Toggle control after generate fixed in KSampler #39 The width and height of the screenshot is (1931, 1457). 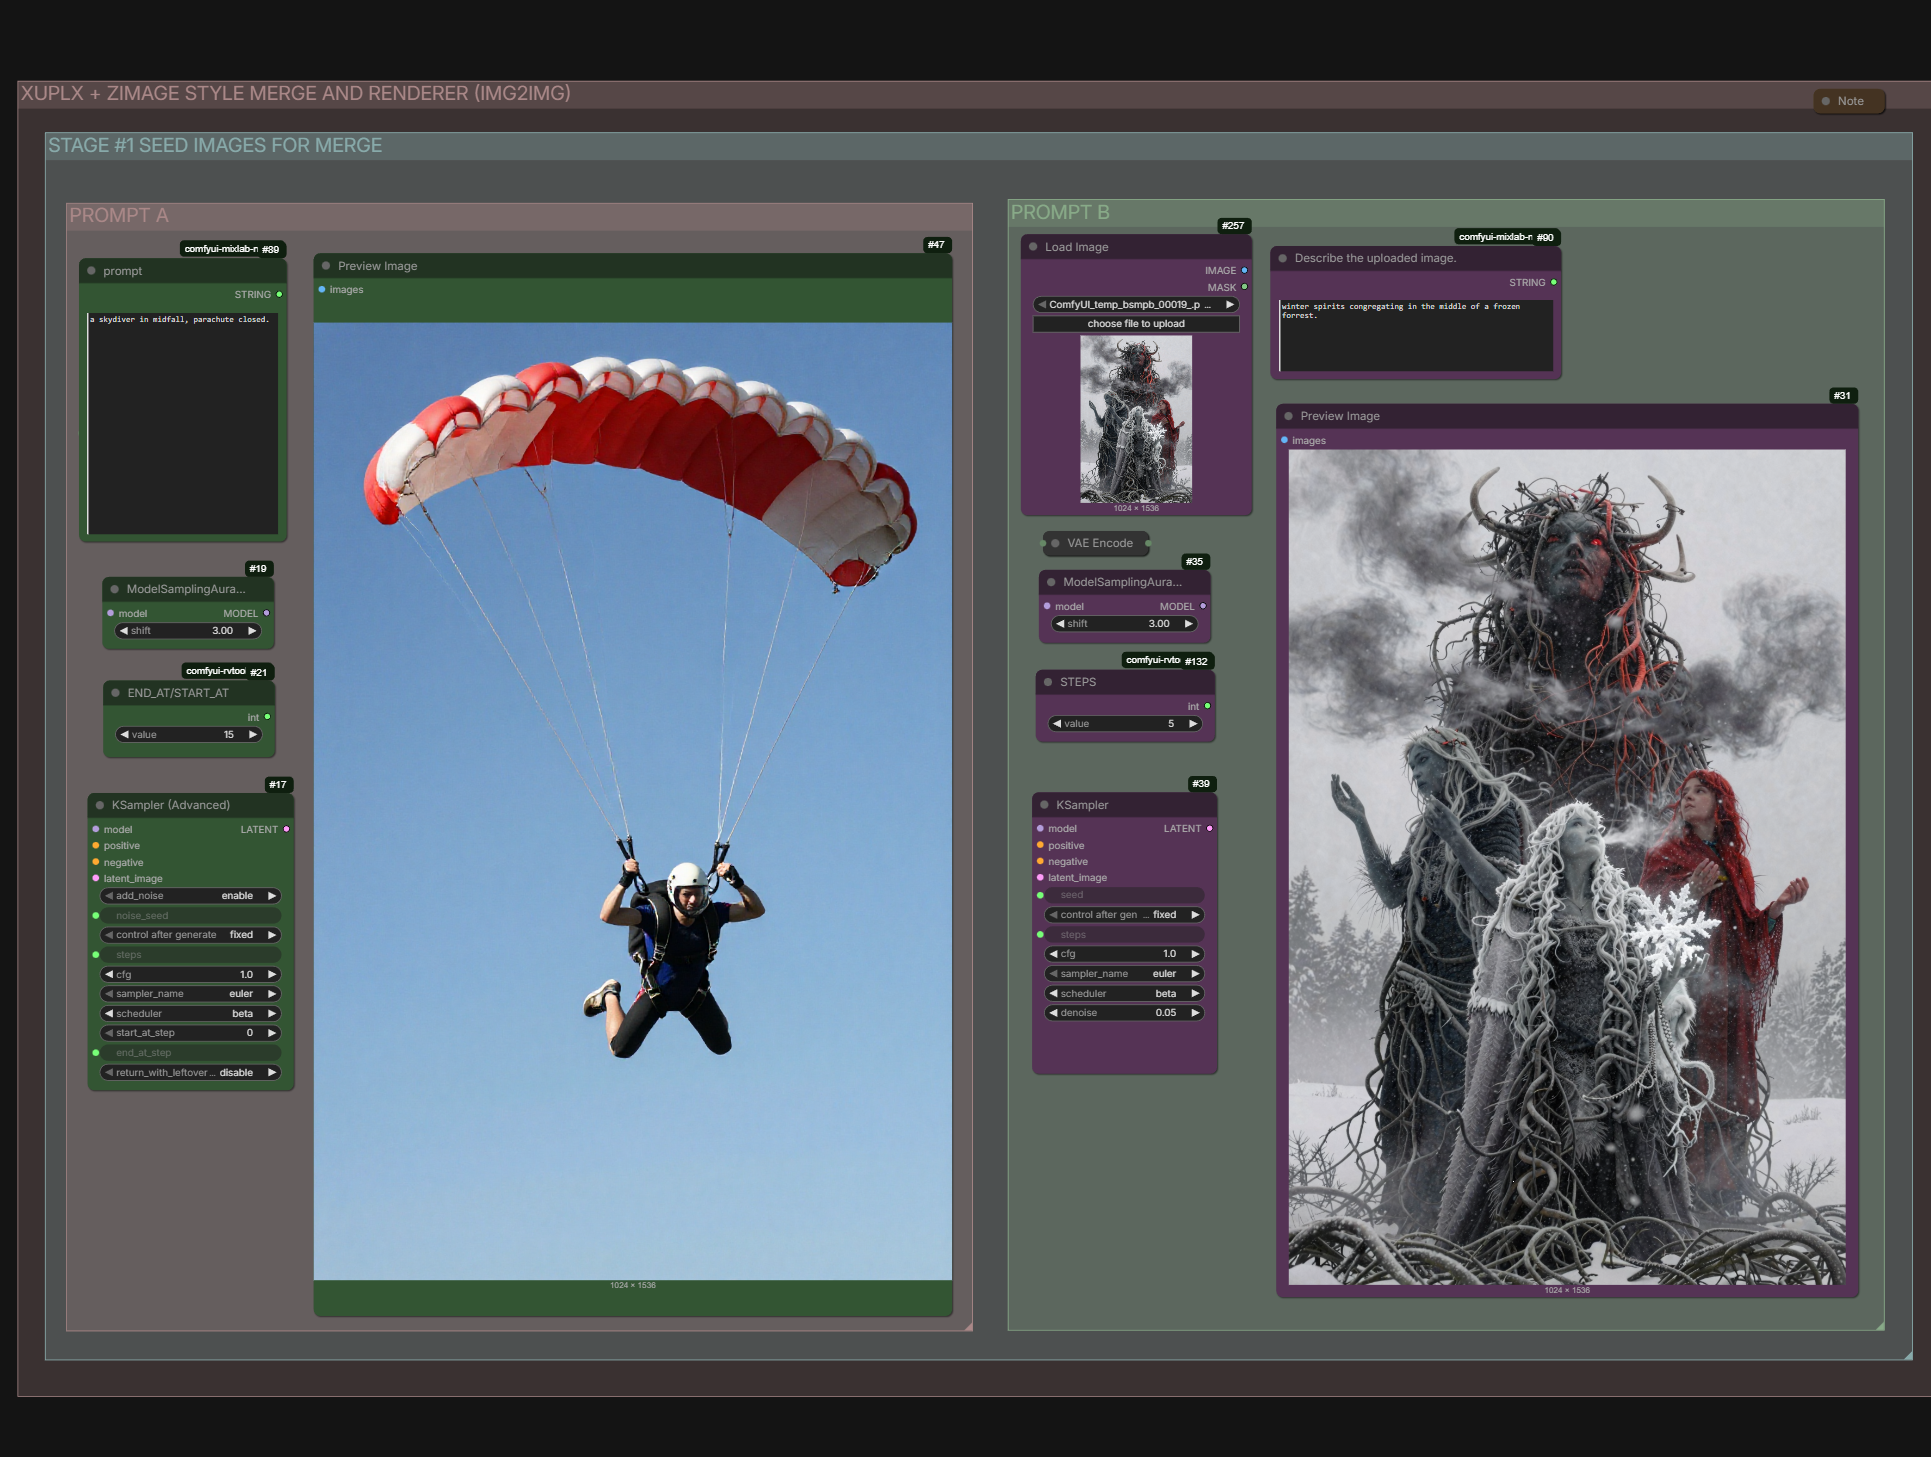click(x=1124, y=914)
